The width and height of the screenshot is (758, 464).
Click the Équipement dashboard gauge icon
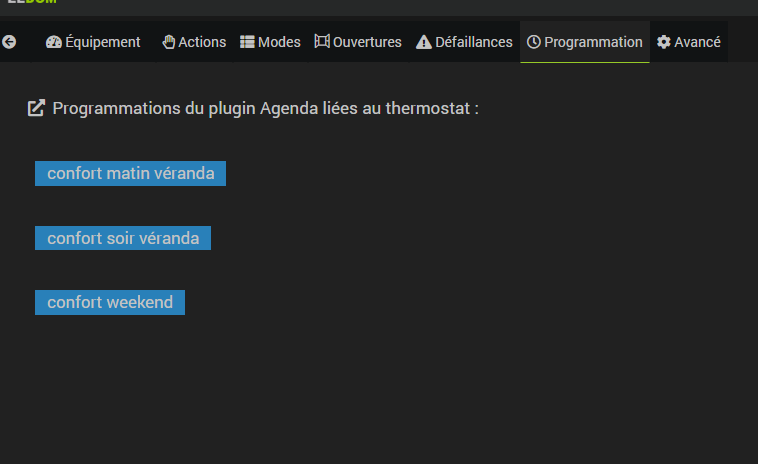(x=54, y=42)
